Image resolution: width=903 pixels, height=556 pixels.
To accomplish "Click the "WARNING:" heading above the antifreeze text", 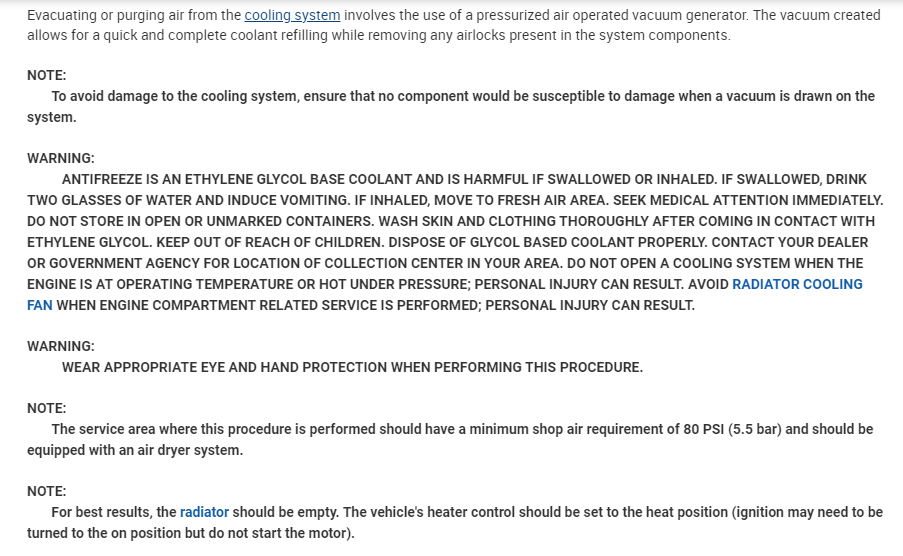I will [61, 158].
